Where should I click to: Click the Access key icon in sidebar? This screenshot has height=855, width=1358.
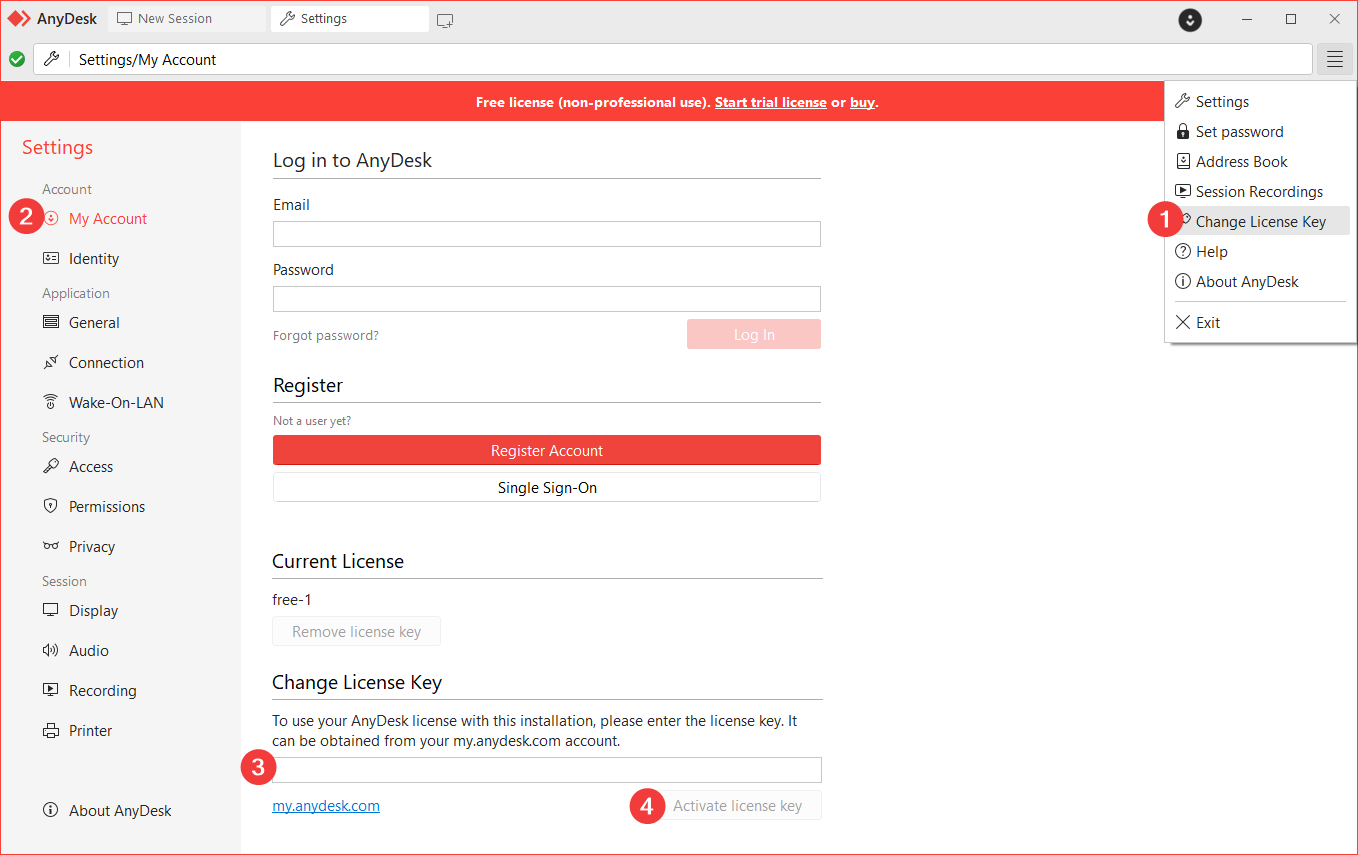click(51, 466)
